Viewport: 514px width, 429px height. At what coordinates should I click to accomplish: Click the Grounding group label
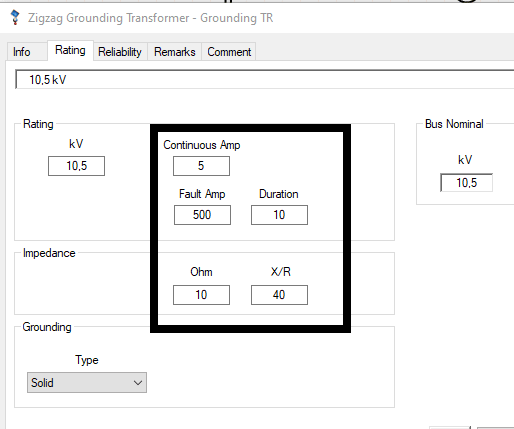pos(47,327)
